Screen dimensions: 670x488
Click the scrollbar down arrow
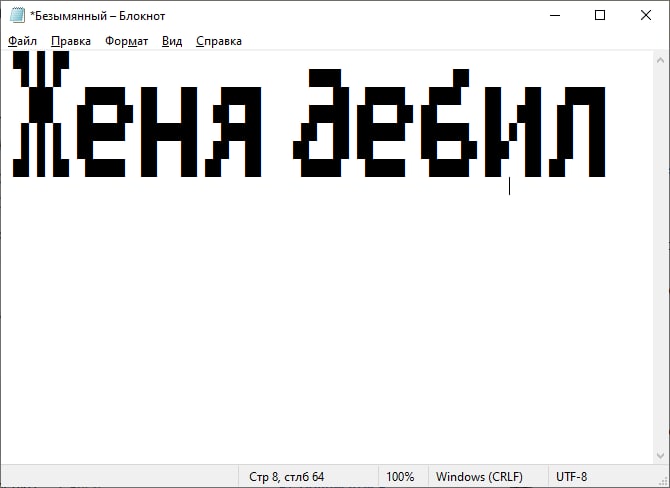[x=661, y=456]
